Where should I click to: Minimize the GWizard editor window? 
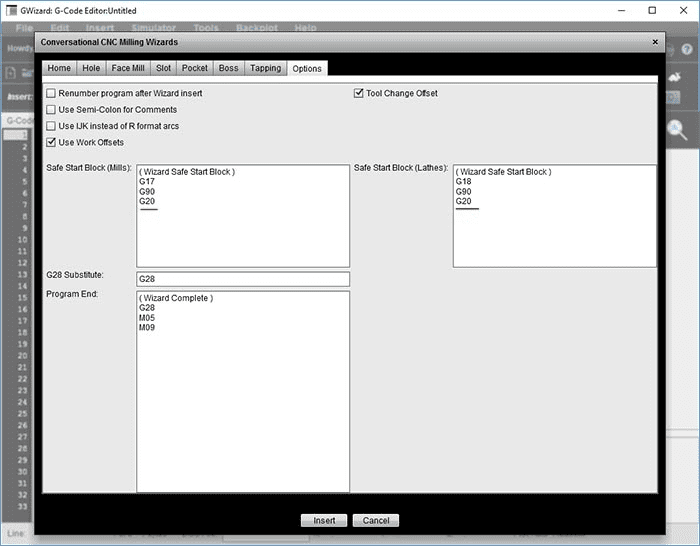click(621, 10)
